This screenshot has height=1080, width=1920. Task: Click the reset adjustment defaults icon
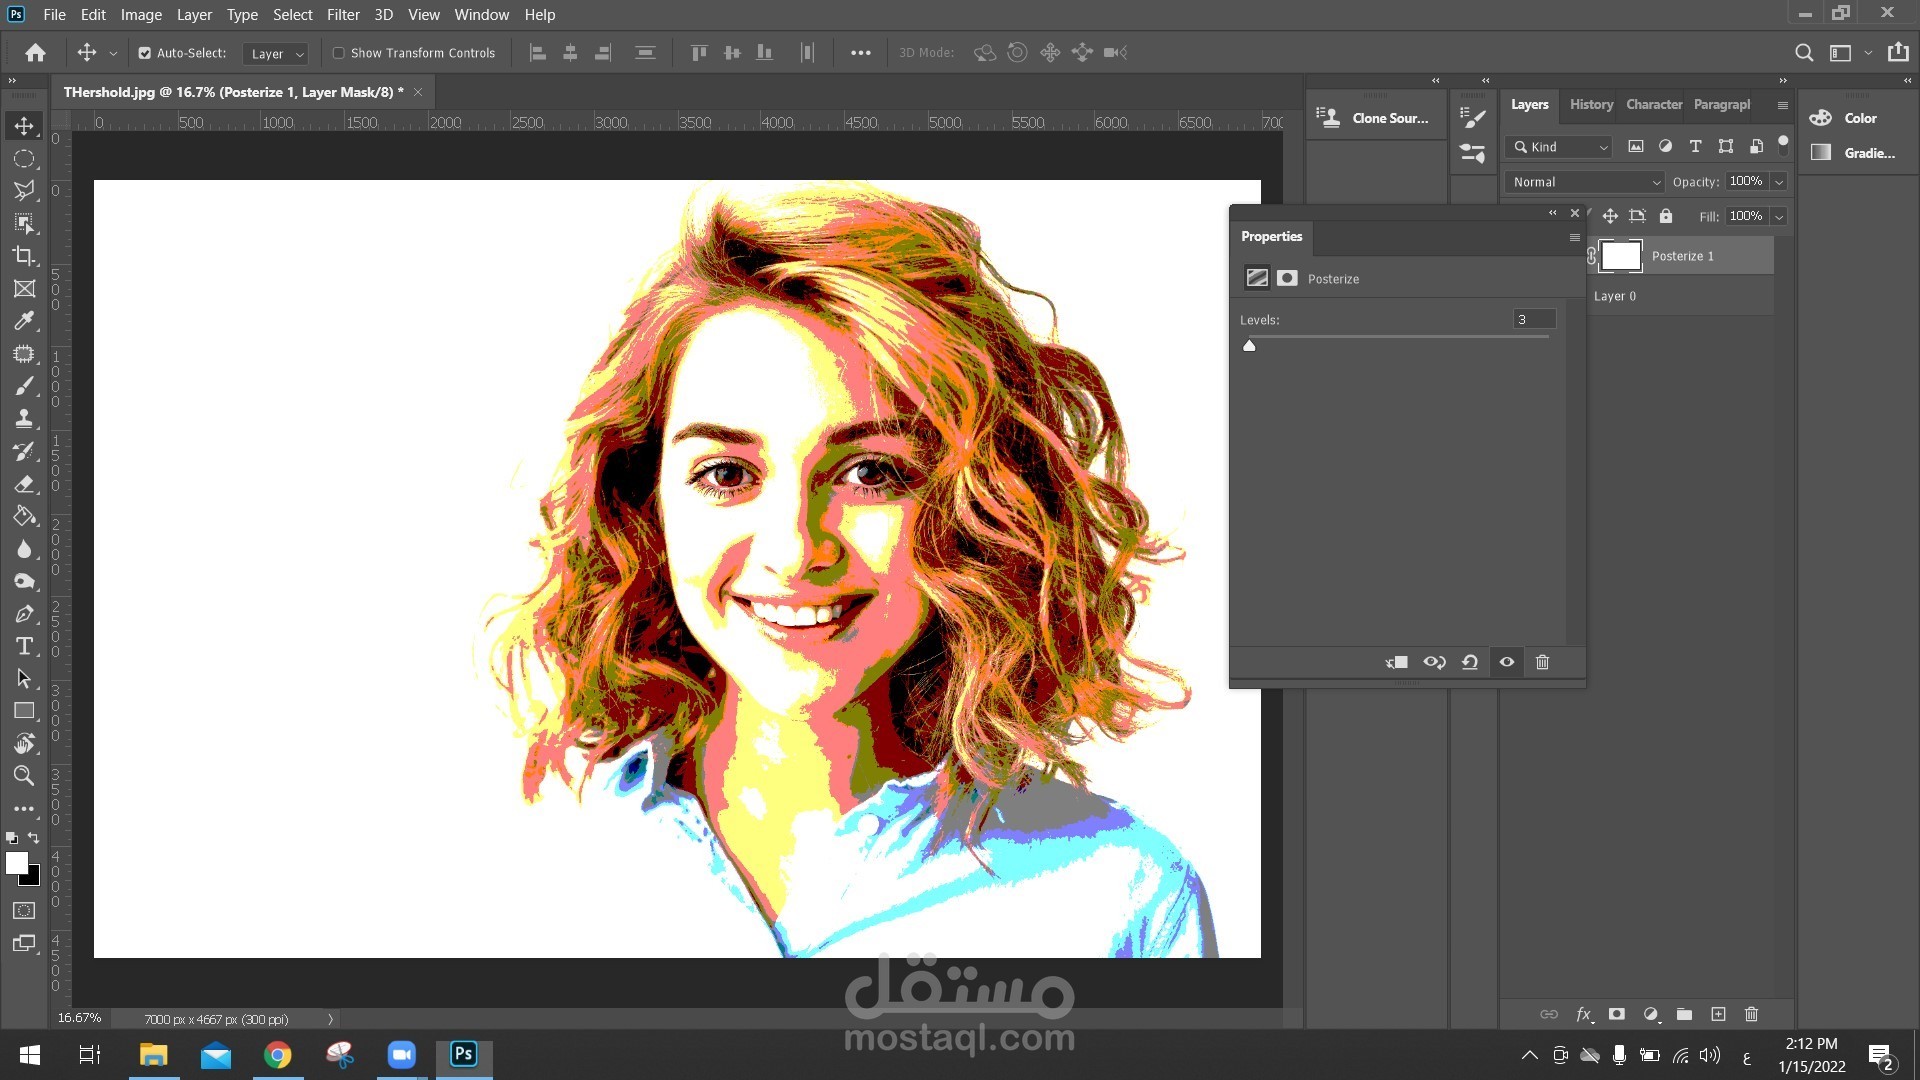pyautogui.click(x=1470, y=662)
